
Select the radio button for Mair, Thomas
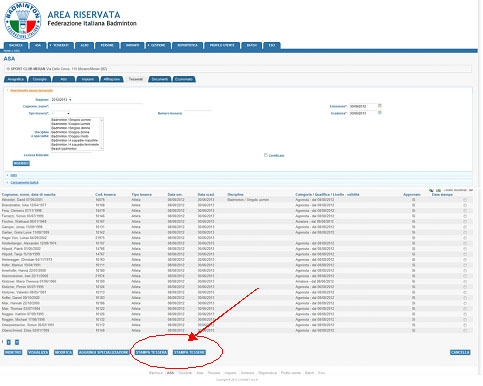[x=465, y=309]
